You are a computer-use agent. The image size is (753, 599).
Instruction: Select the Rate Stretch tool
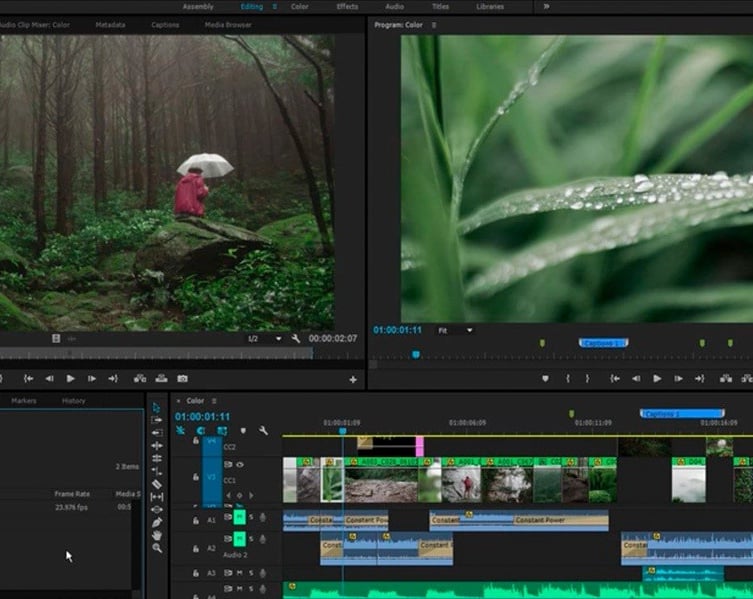point(157,471)
